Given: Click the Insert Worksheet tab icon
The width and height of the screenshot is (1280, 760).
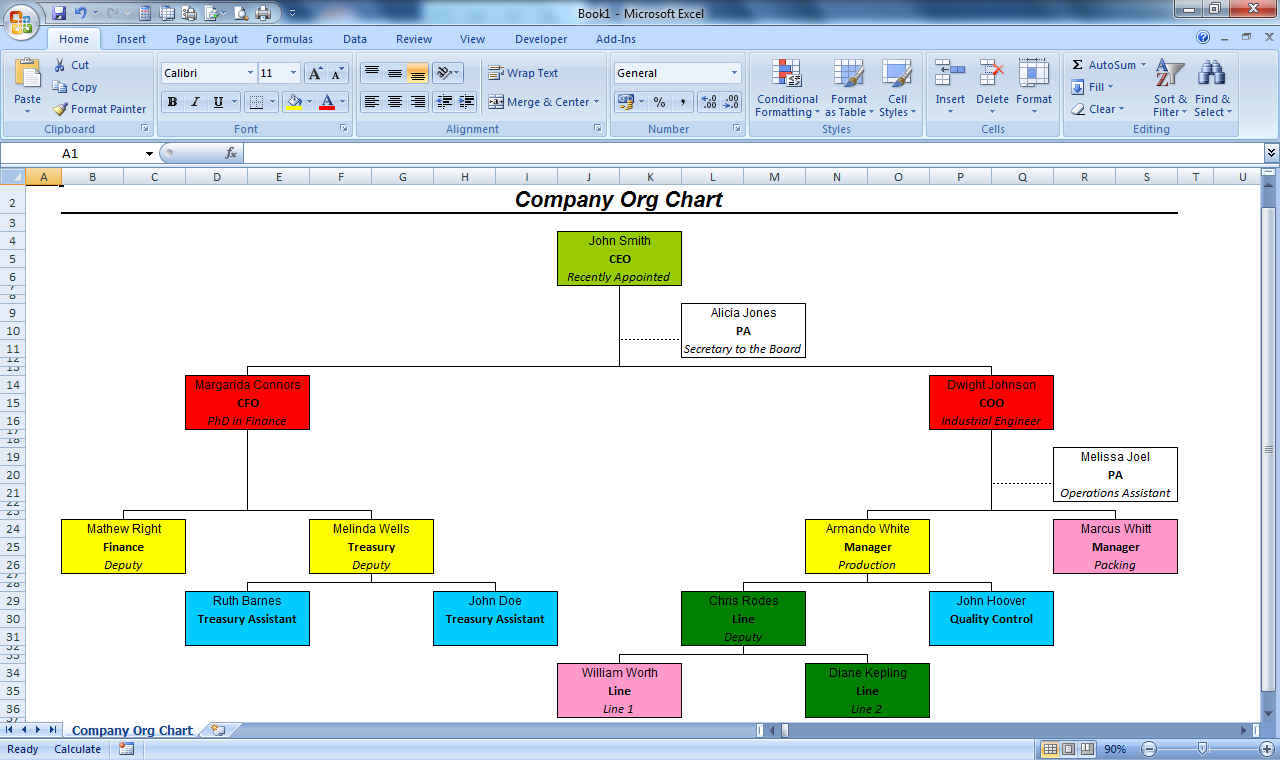Looking at the screenshot, I should pos(217,731).
